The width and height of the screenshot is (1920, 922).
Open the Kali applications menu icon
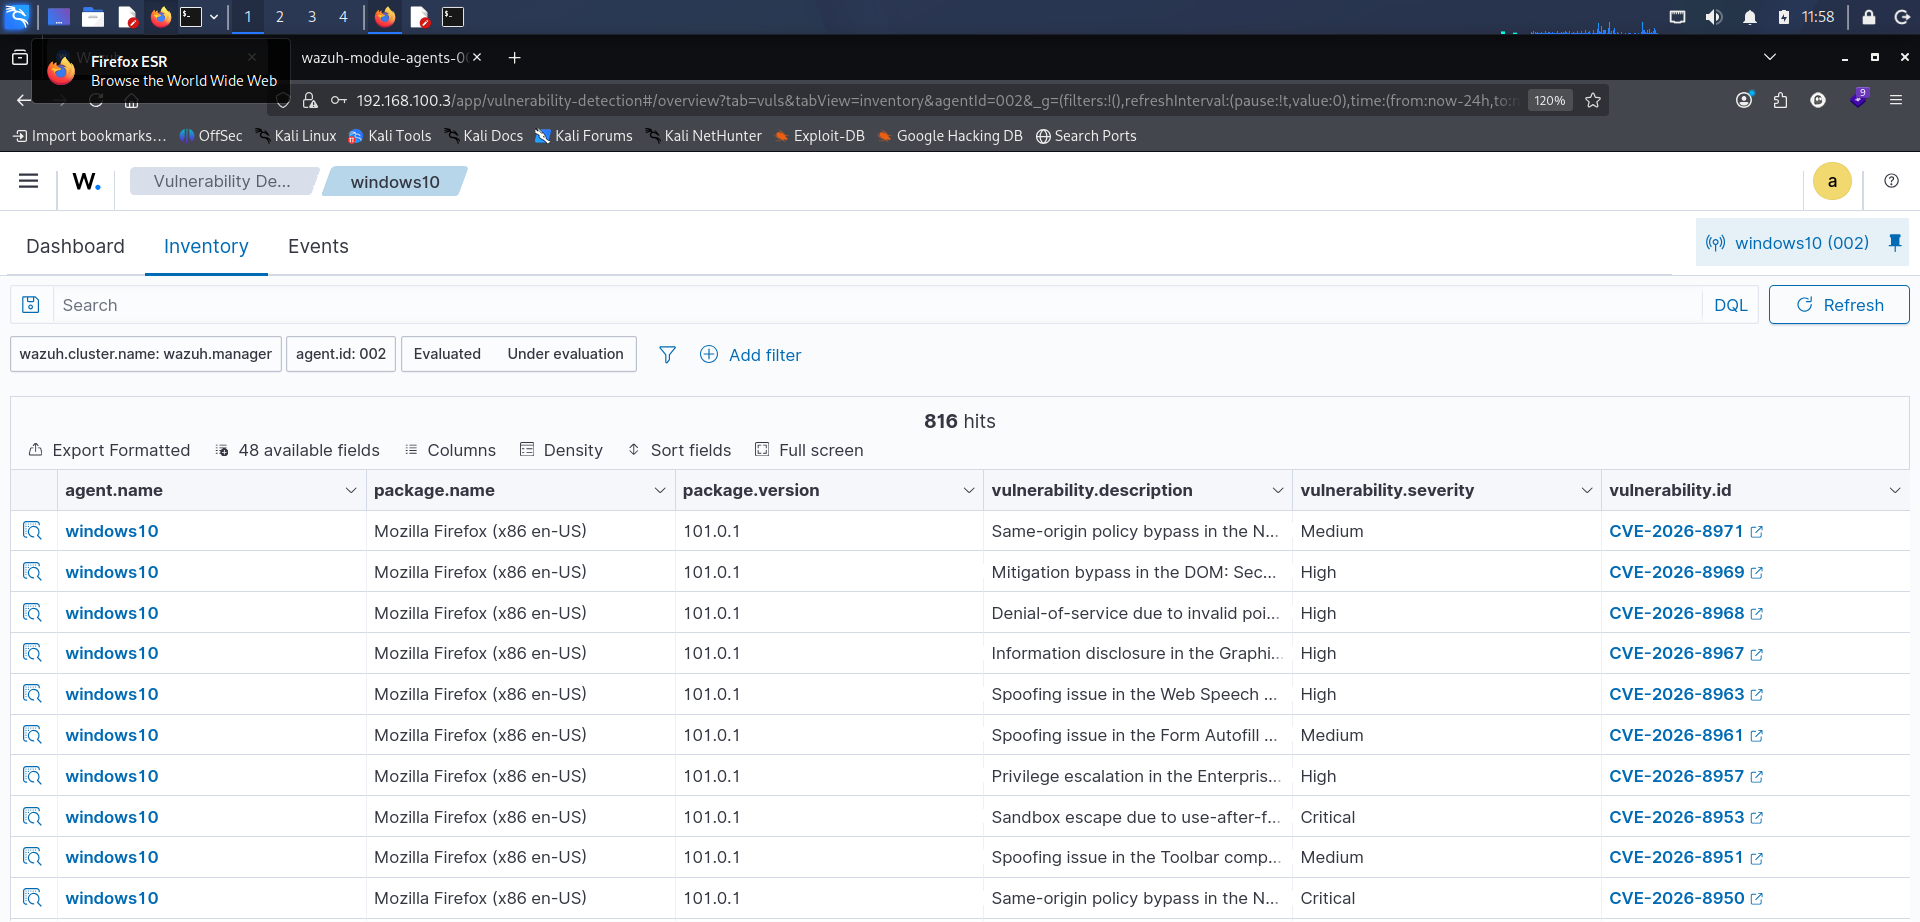tap(17, 16)
